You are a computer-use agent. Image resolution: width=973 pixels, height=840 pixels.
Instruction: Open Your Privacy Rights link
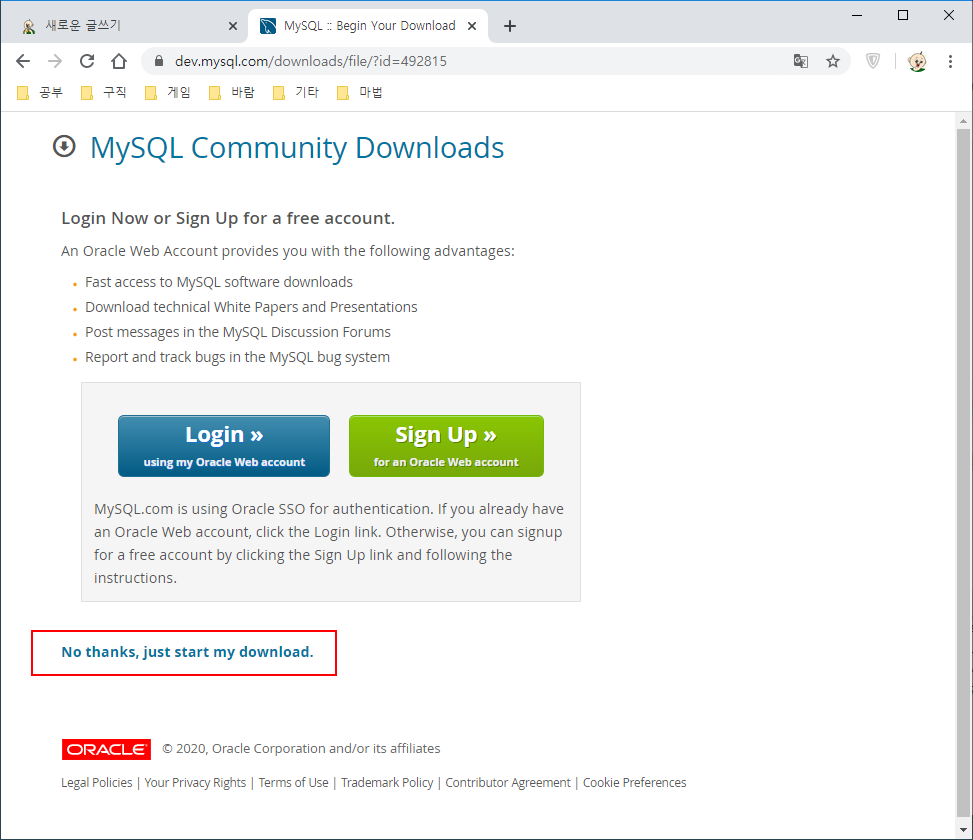click(x=195, y=783)
